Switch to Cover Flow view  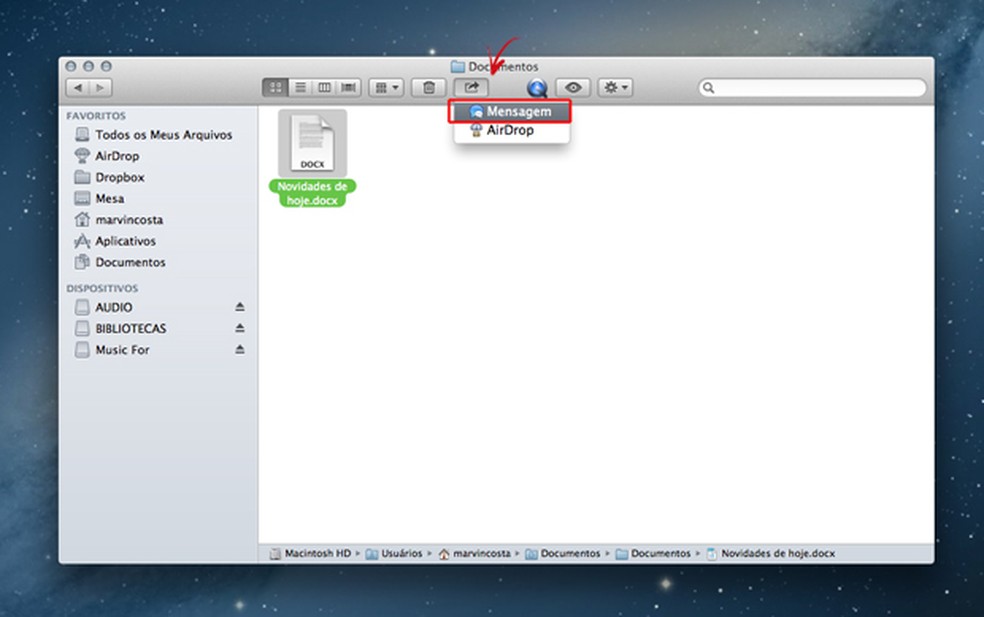pyautogui.click(x=348, y=88)
